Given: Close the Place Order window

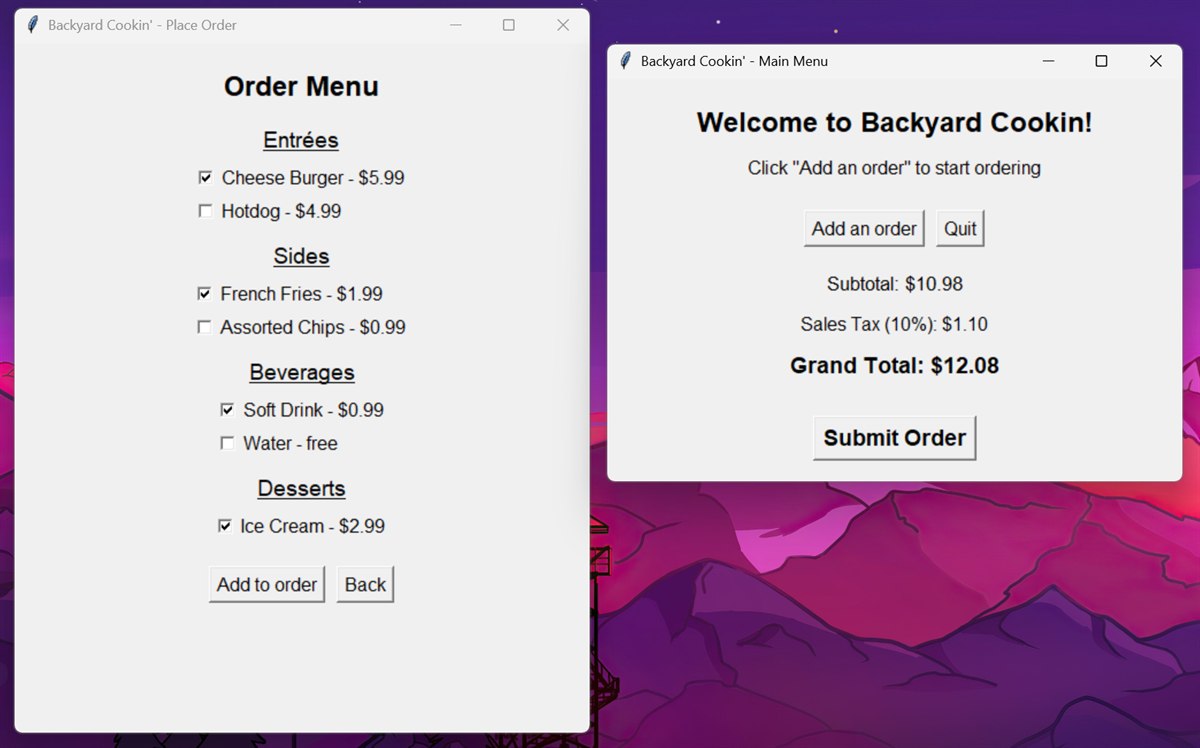Looking at the screenshot, I should [563, 25].
